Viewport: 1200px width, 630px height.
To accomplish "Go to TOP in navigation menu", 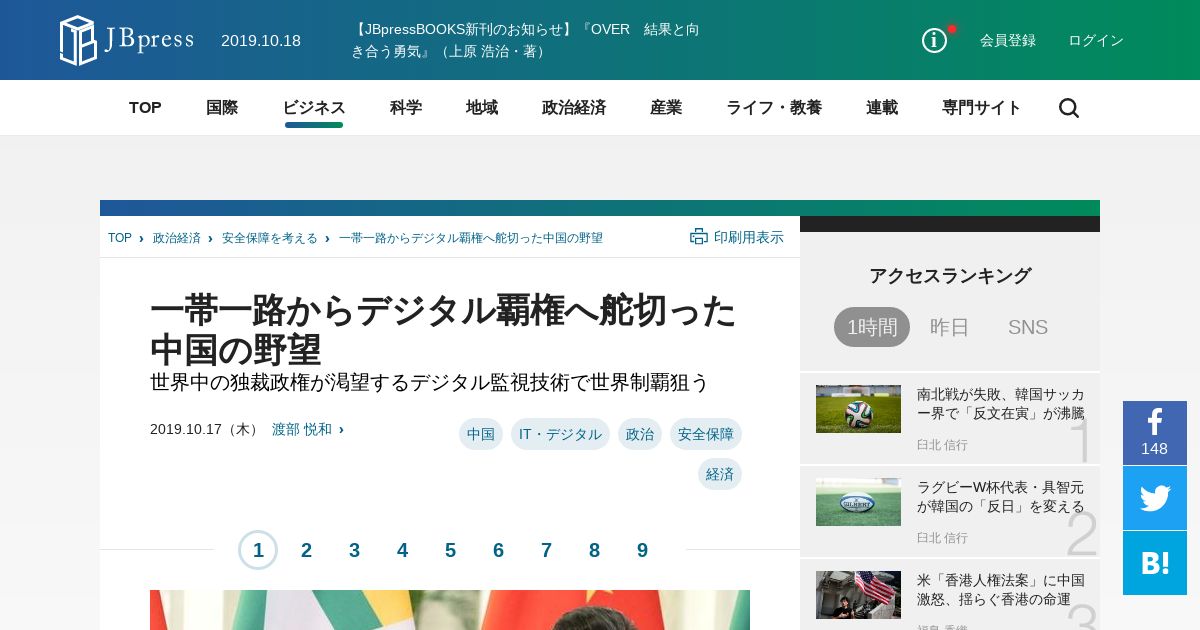I will [145, 108].
